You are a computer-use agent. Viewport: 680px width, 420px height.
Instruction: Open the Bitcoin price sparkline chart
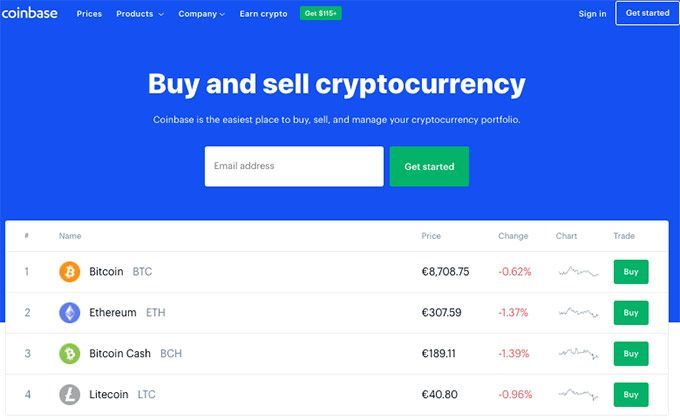pos(579,272)
